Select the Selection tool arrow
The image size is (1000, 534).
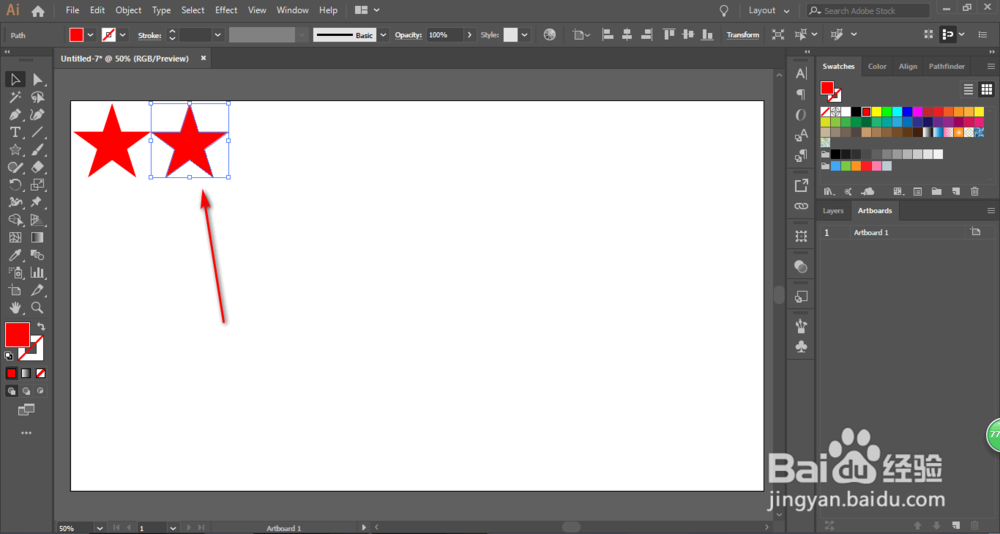click(15, 79)
